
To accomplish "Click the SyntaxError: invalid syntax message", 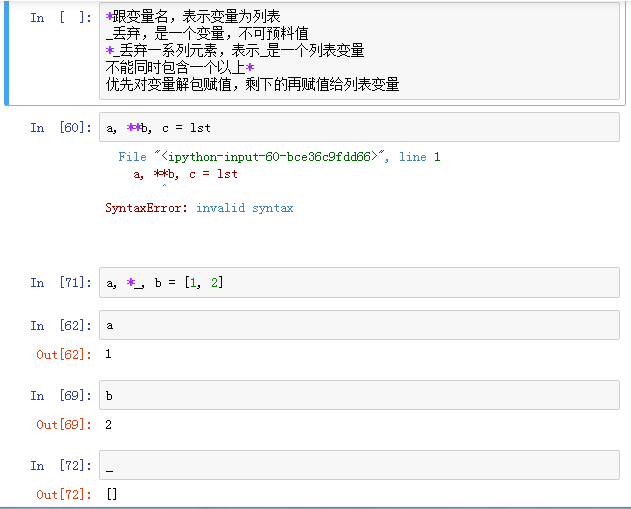I will pos(199,208).
